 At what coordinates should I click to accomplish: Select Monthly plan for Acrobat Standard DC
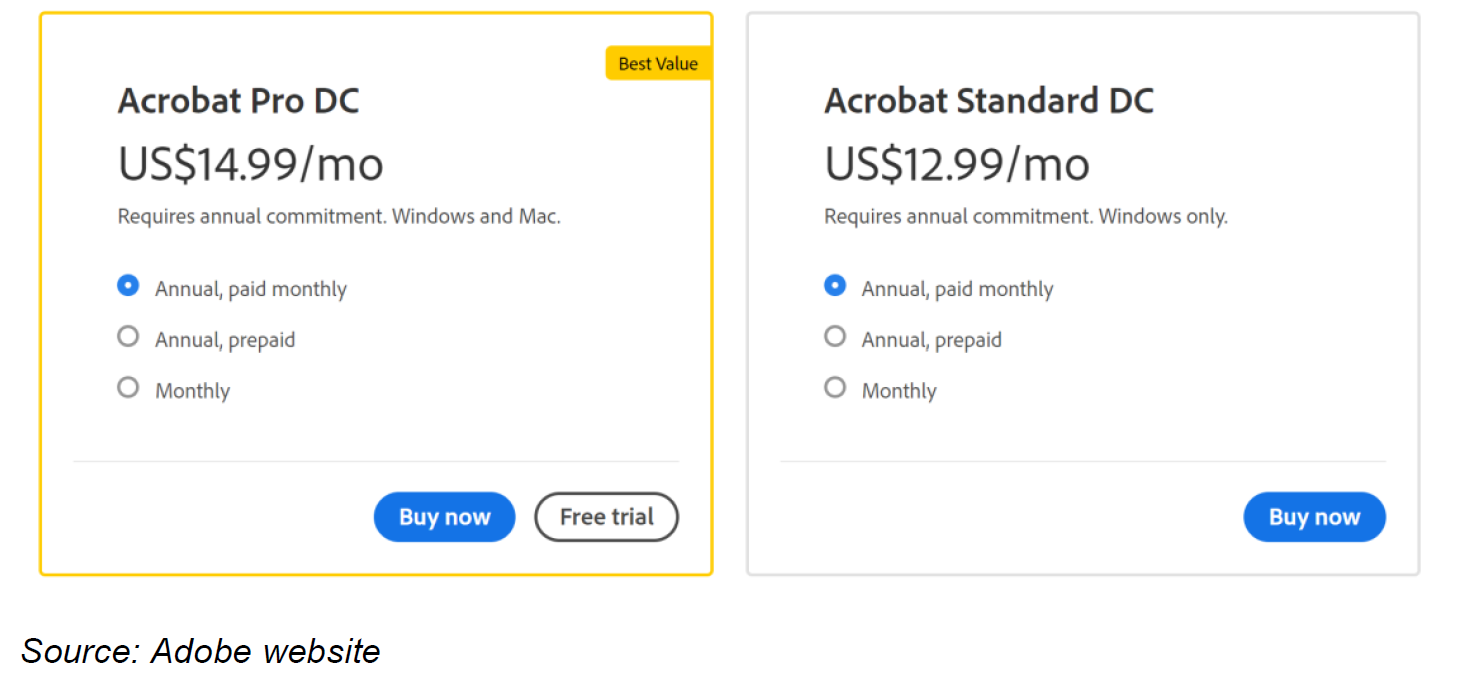pyautogui.click(x=835, y=388)
